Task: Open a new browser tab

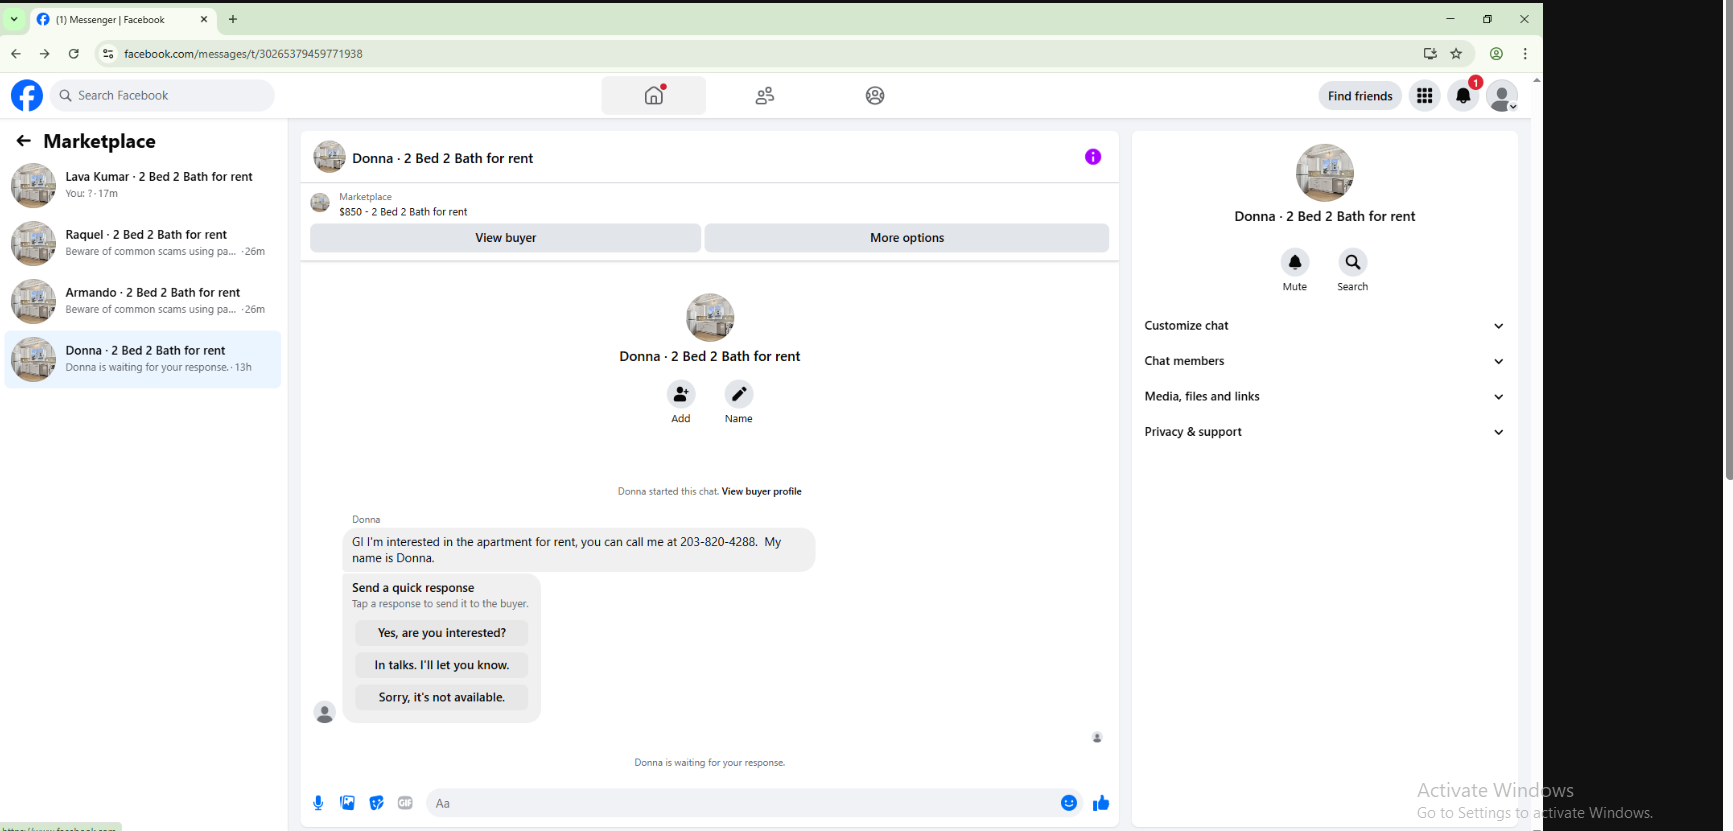Action: point(233,19)
